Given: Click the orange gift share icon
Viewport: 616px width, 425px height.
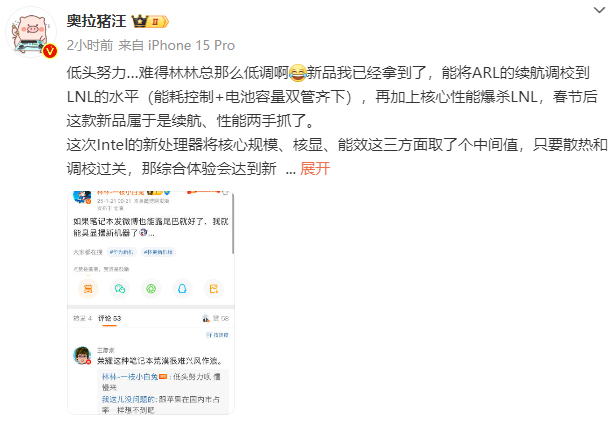Looking at the screenshot, I should 88,289.
